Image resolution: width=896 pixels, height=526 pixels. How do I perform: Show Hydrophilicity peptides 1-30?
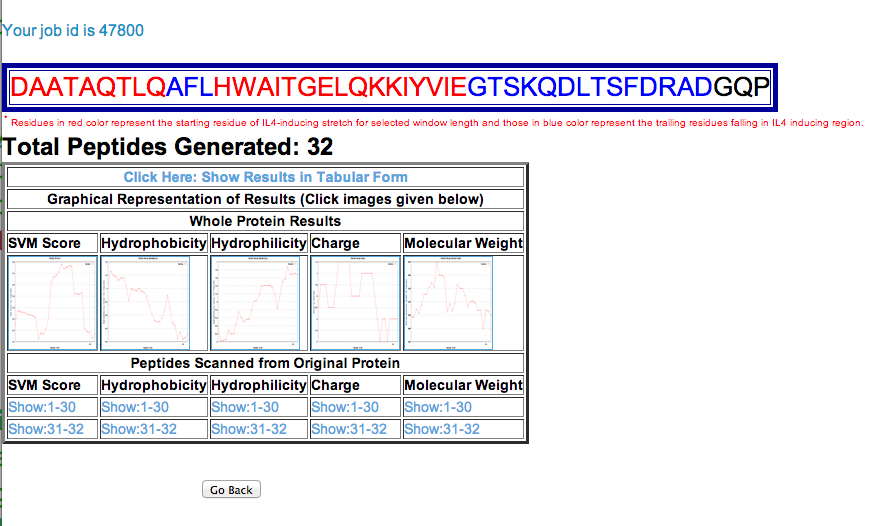coord(245,407)
